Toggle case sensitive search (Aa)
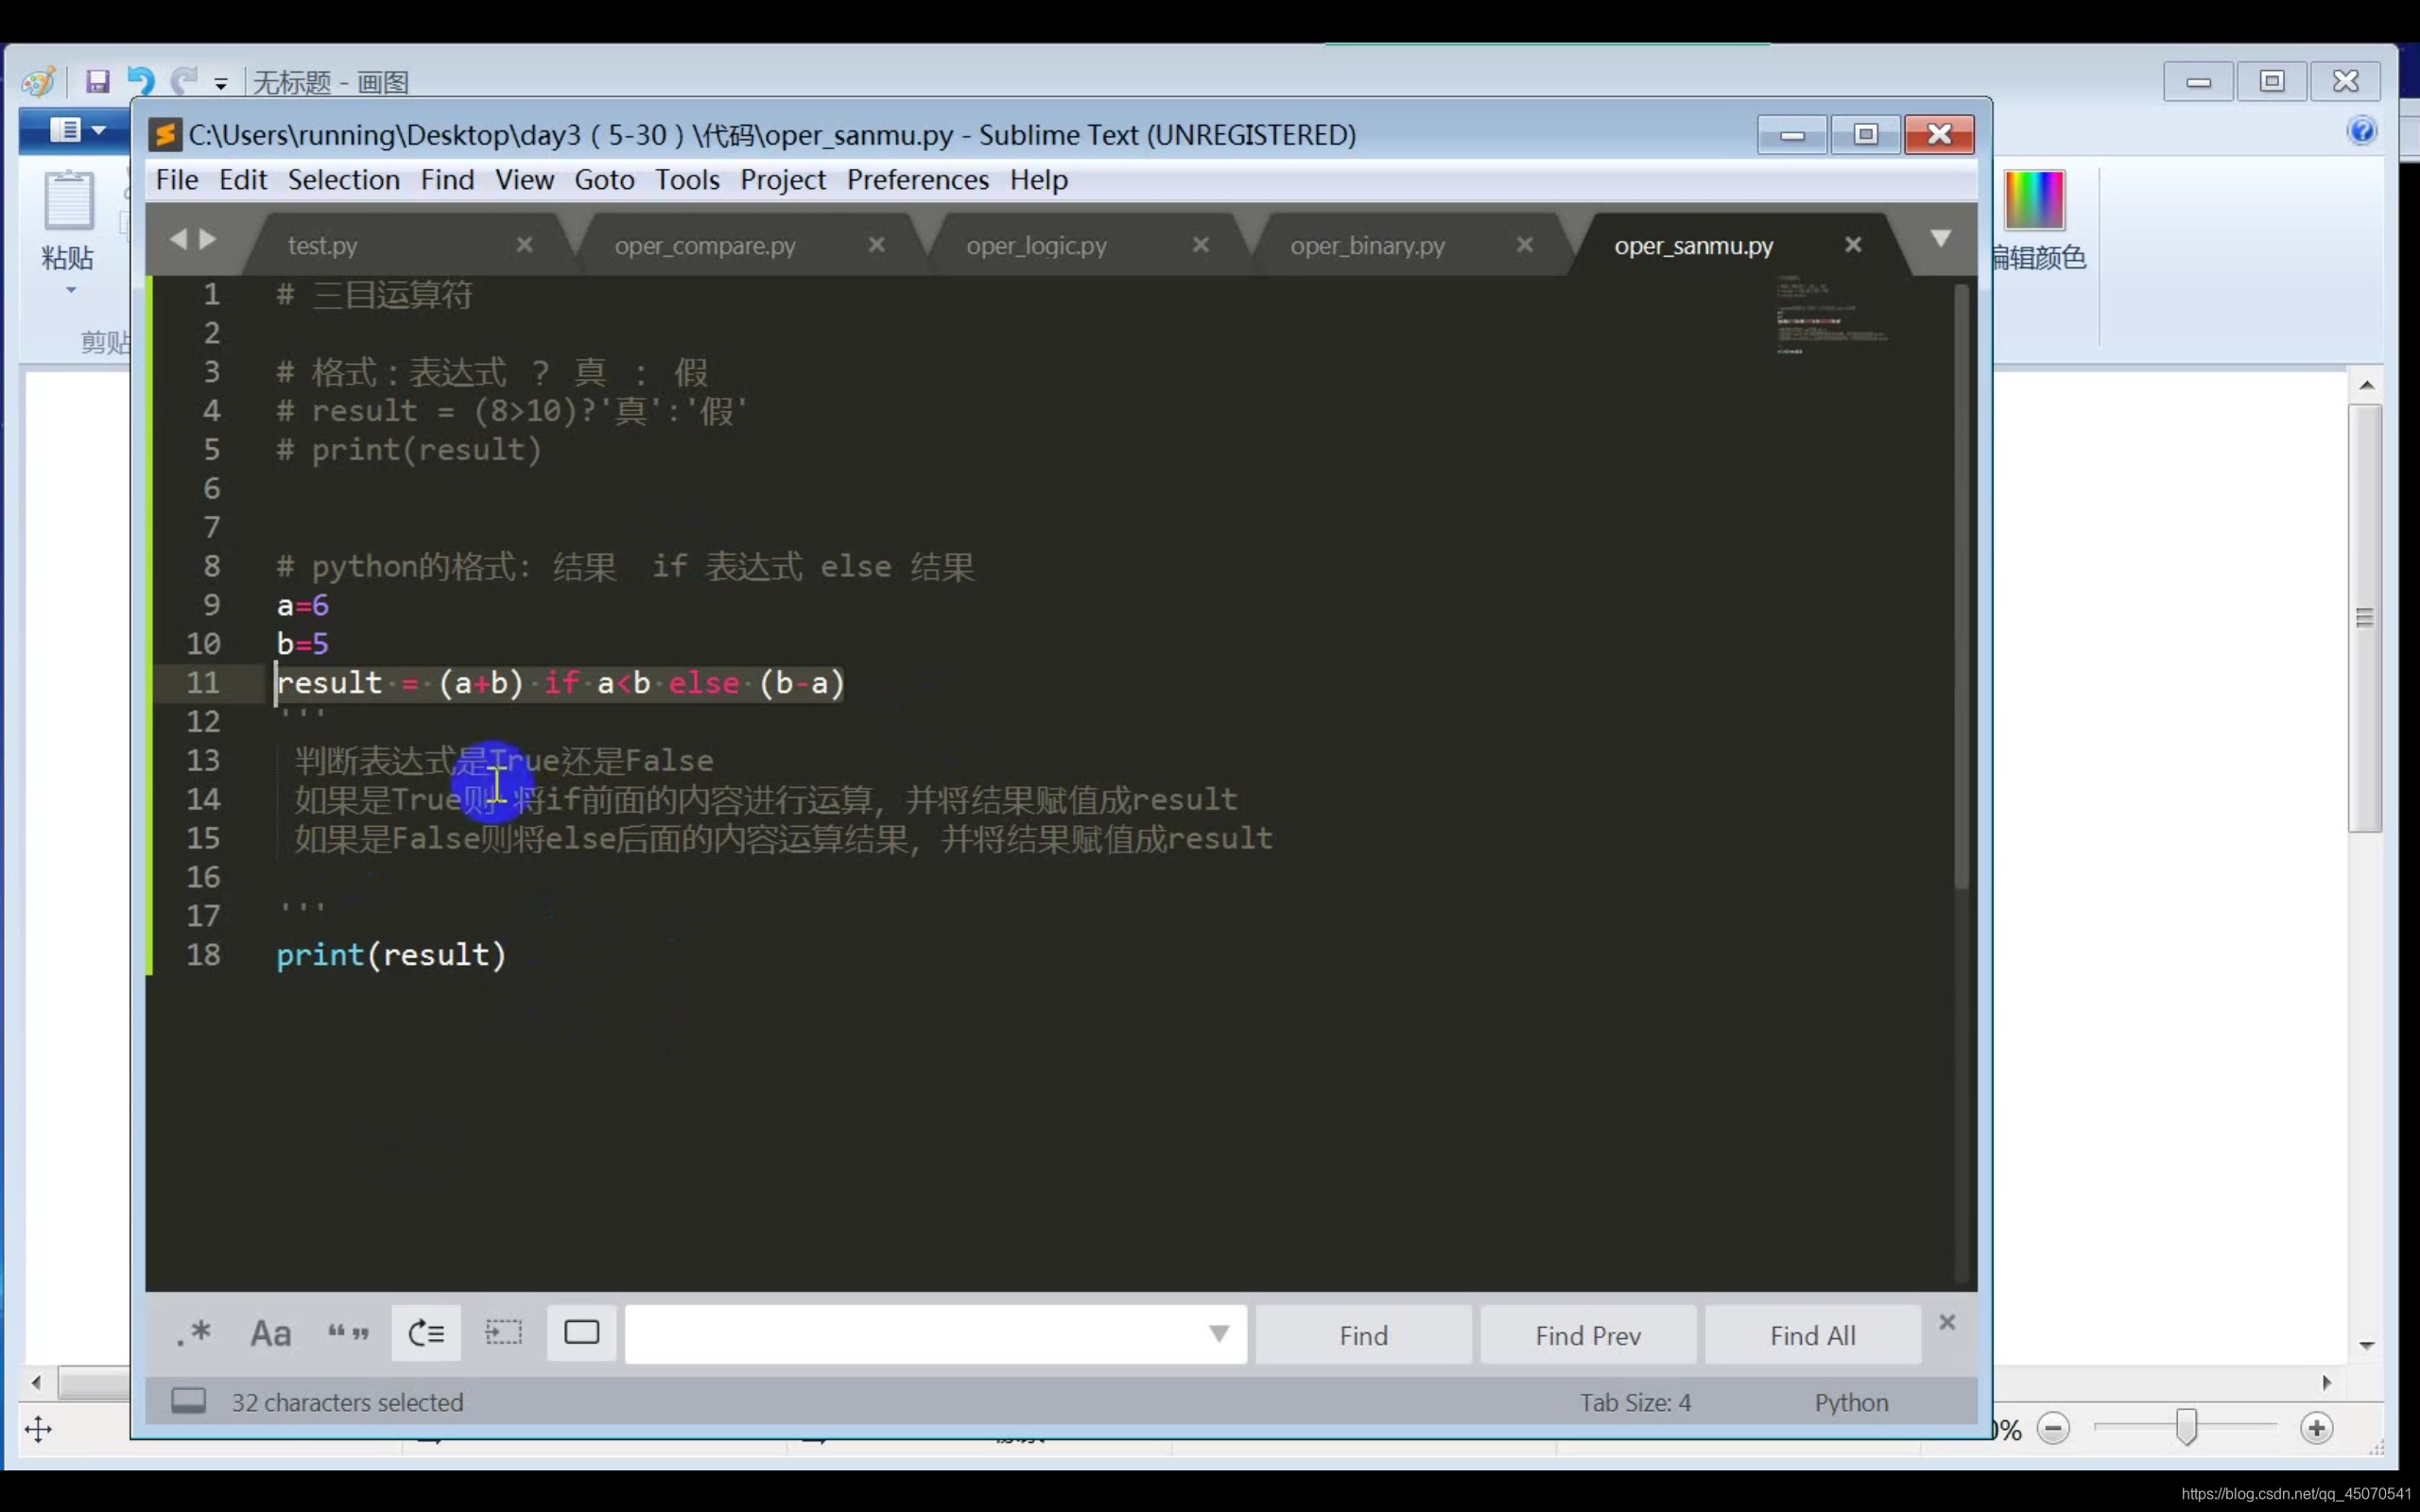The image size is (2420, 1512). point(270,1333)
